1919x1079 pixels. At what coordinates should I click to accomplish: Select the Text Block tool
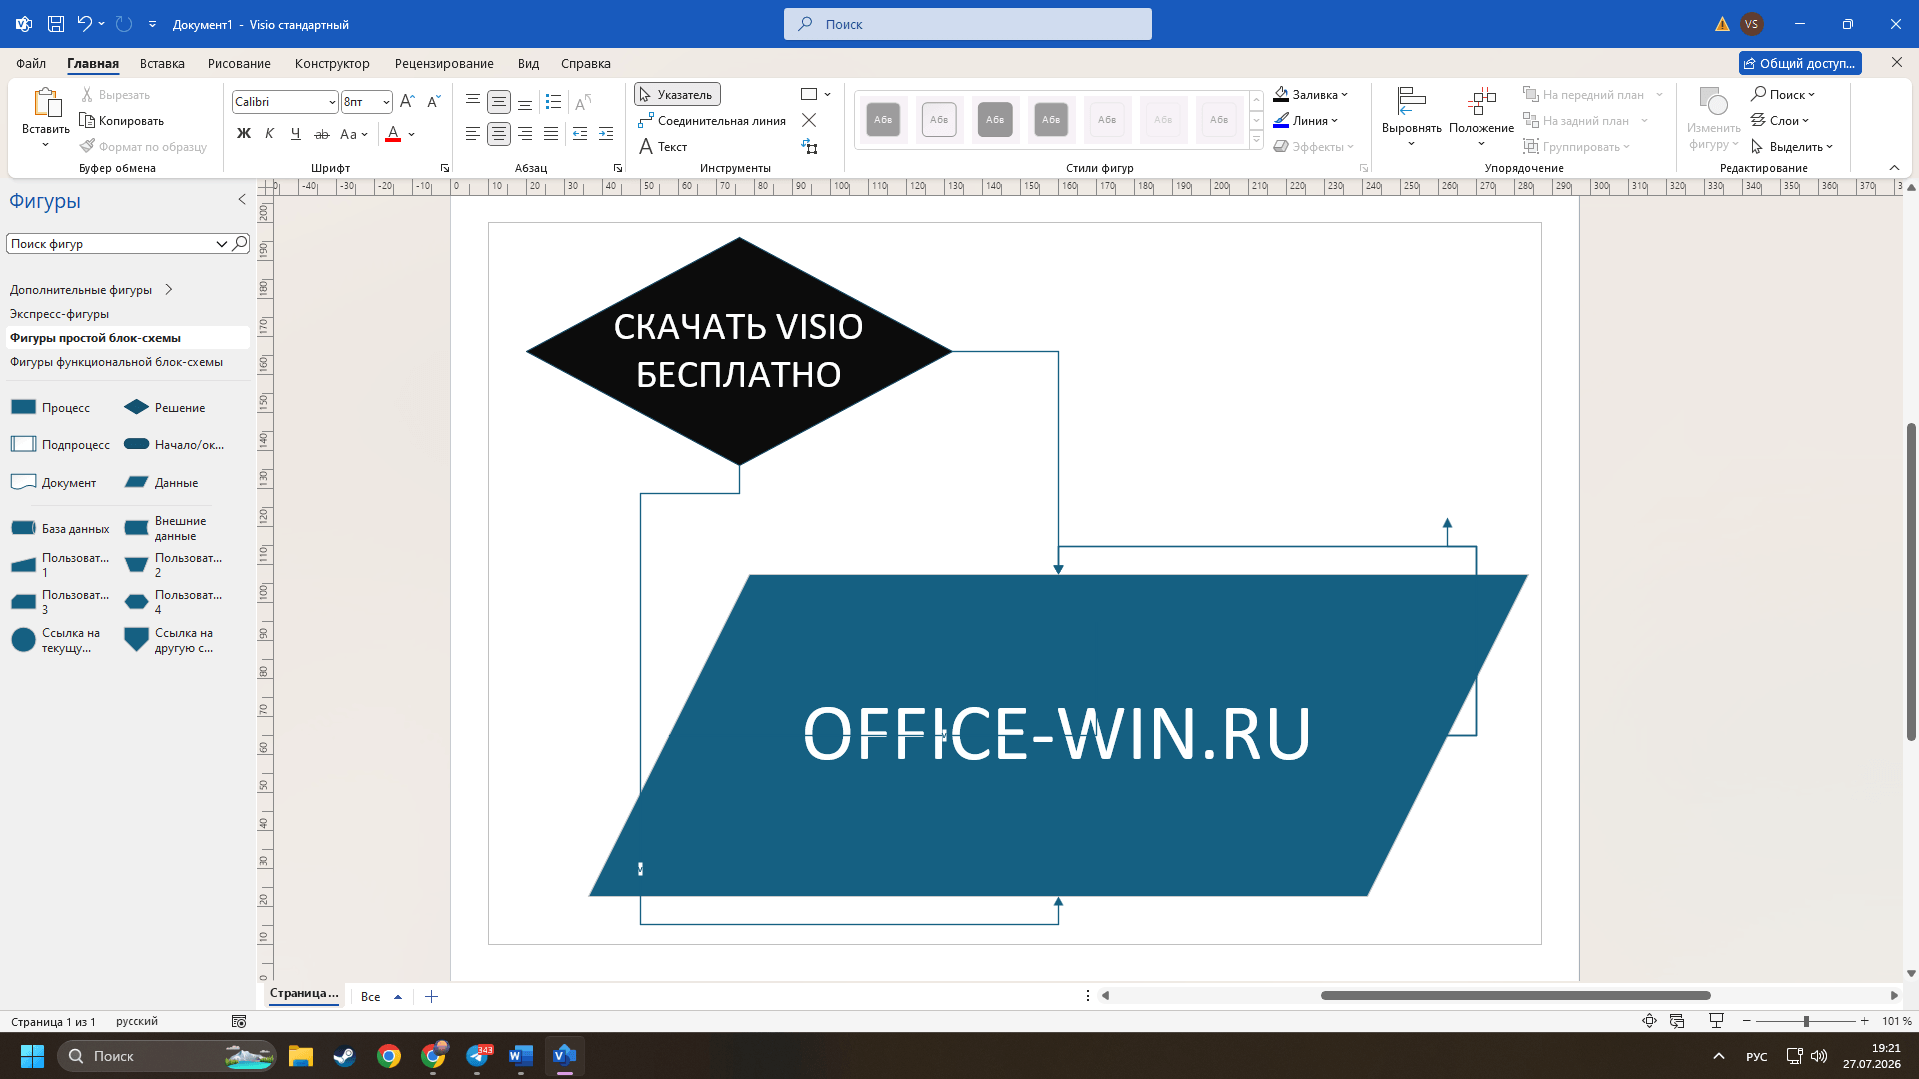click(x=809, y=147)
